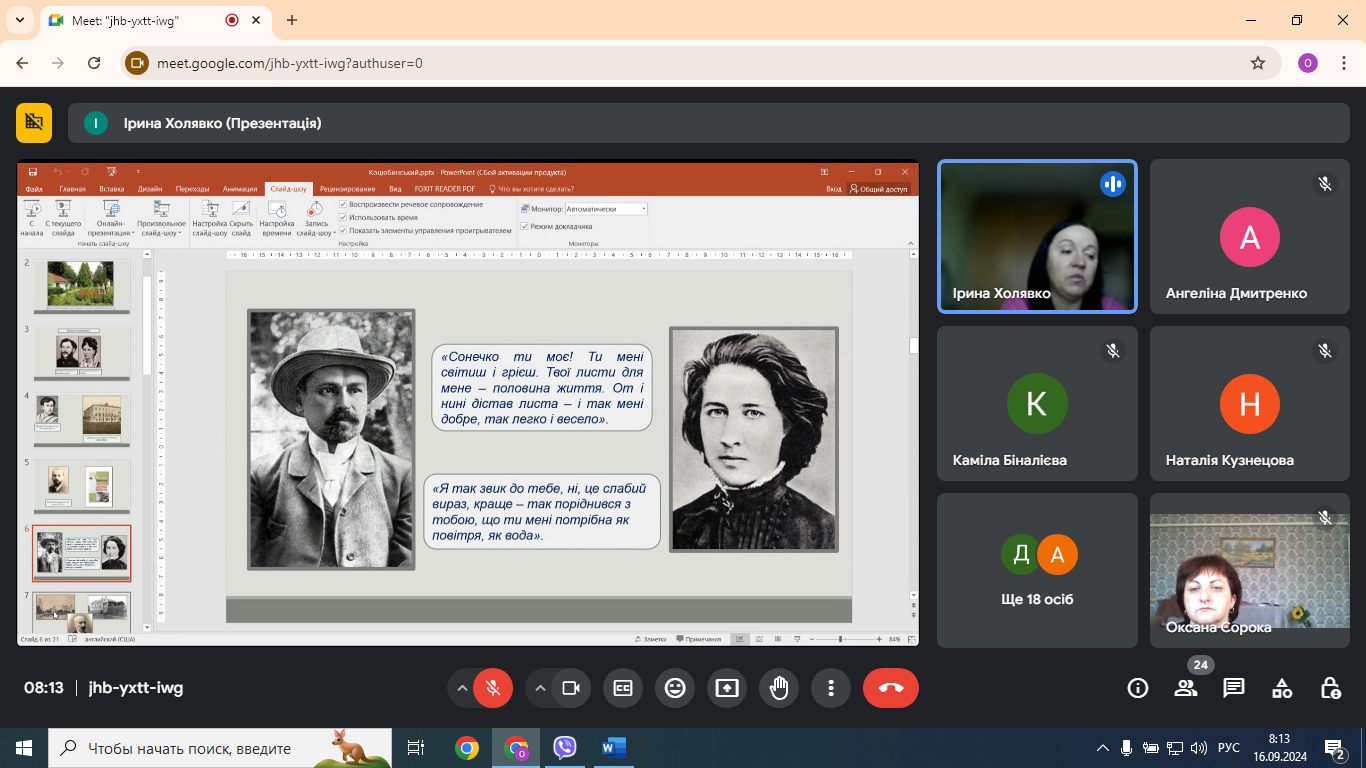Image resolution: width=1366 pixels, height=768 pixels.
Task: Open the activities shapes icon
Action: click(1282, 688)
